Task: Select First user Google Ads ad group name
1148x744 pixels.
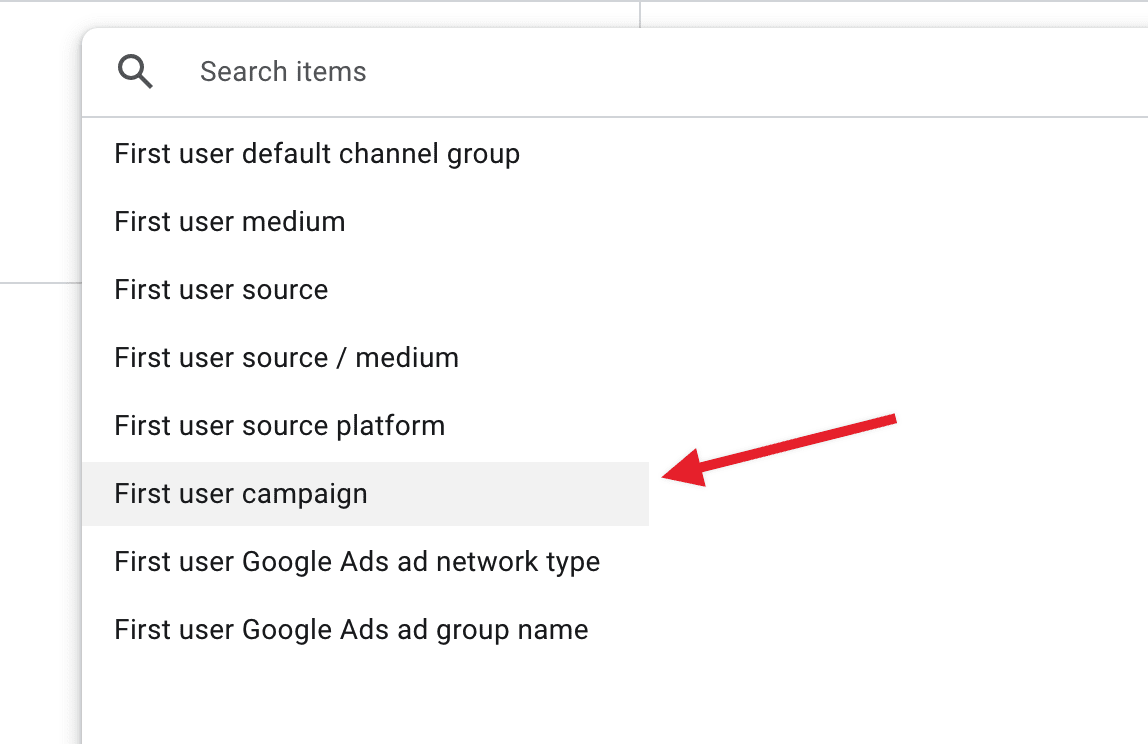Action: 351,630
